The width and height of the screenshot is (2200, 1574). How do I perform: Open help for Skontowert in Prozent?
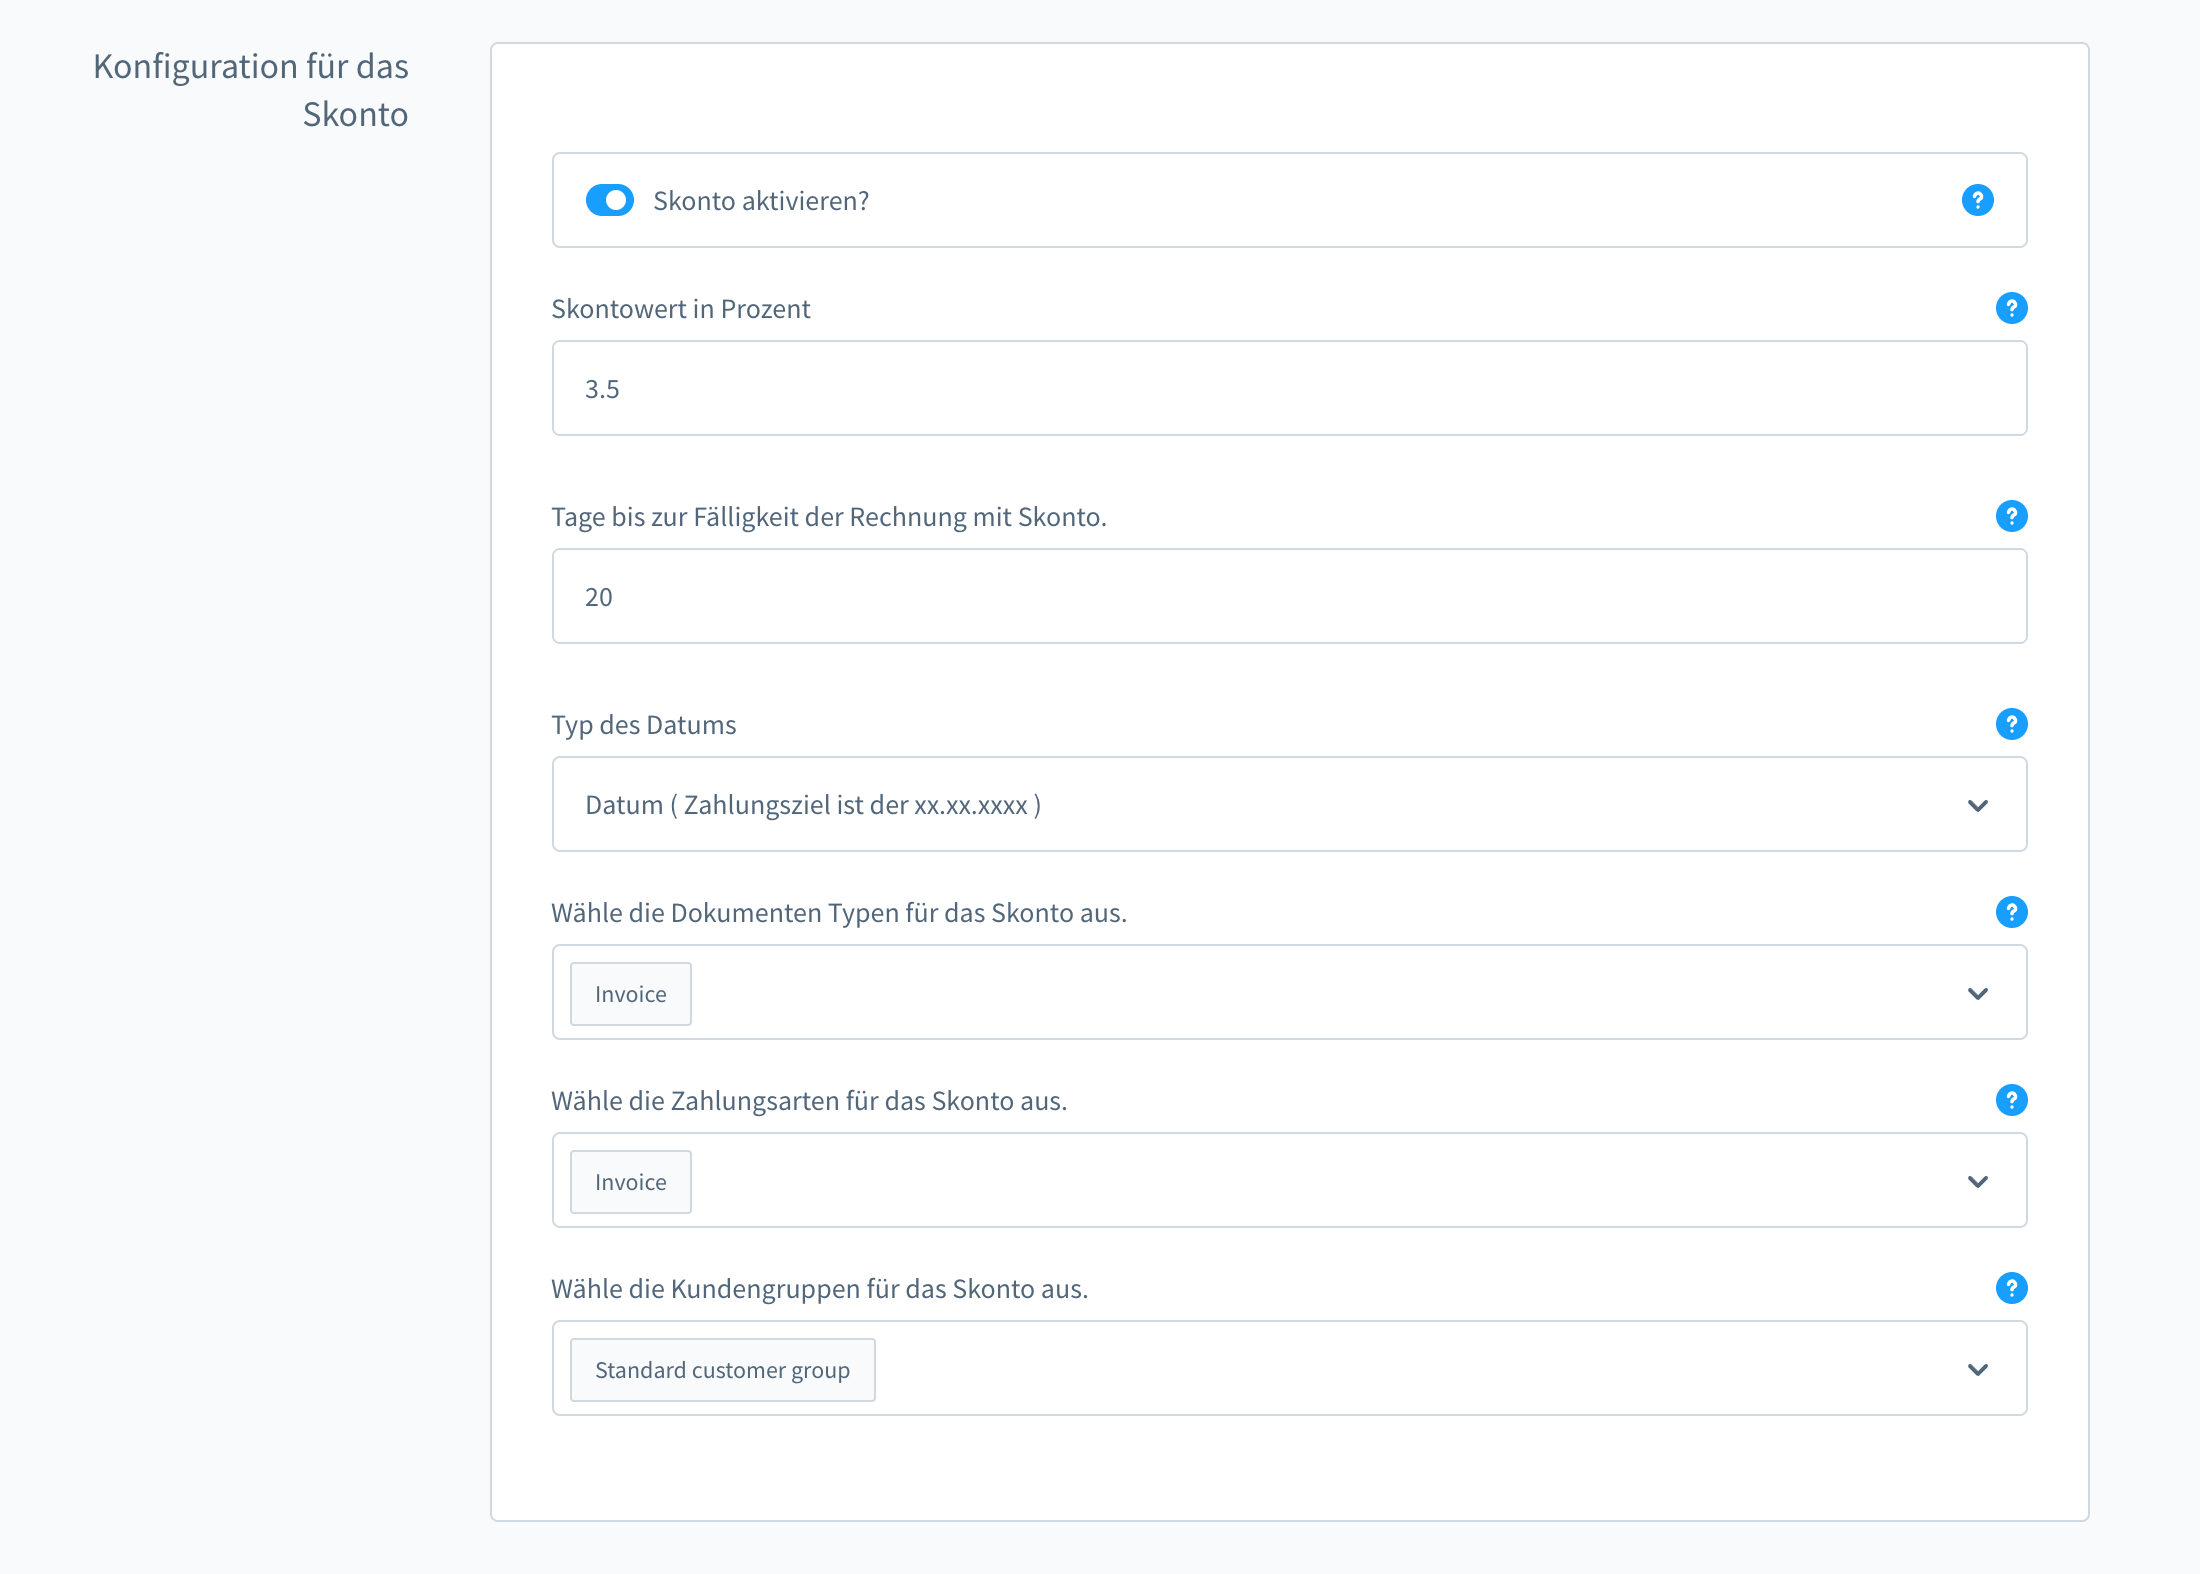2011,308
